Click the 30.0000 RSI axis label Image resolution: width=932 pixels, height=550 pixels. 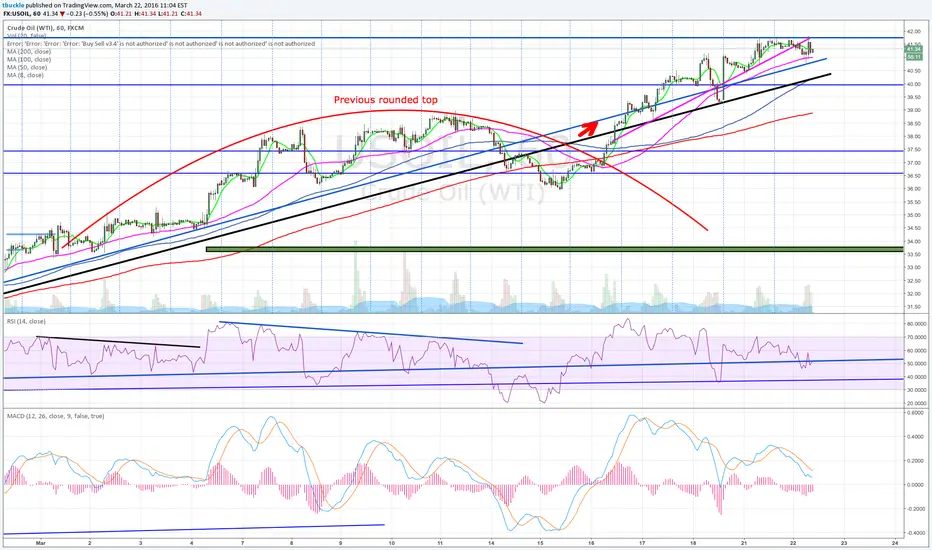915,389
